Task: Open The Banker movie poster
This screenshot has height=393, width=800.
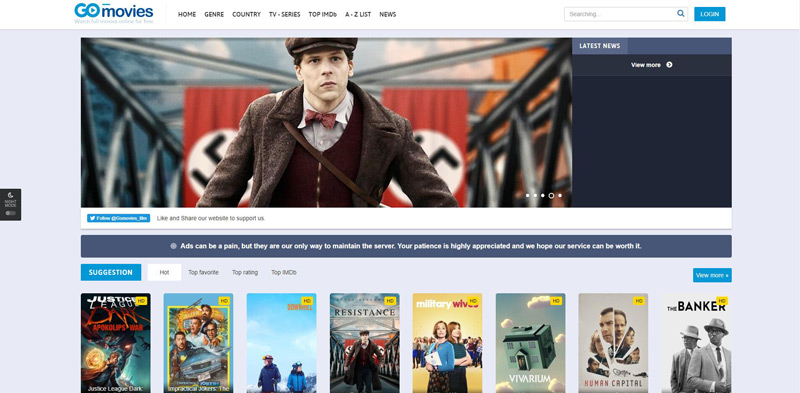Action: point(696,343)
